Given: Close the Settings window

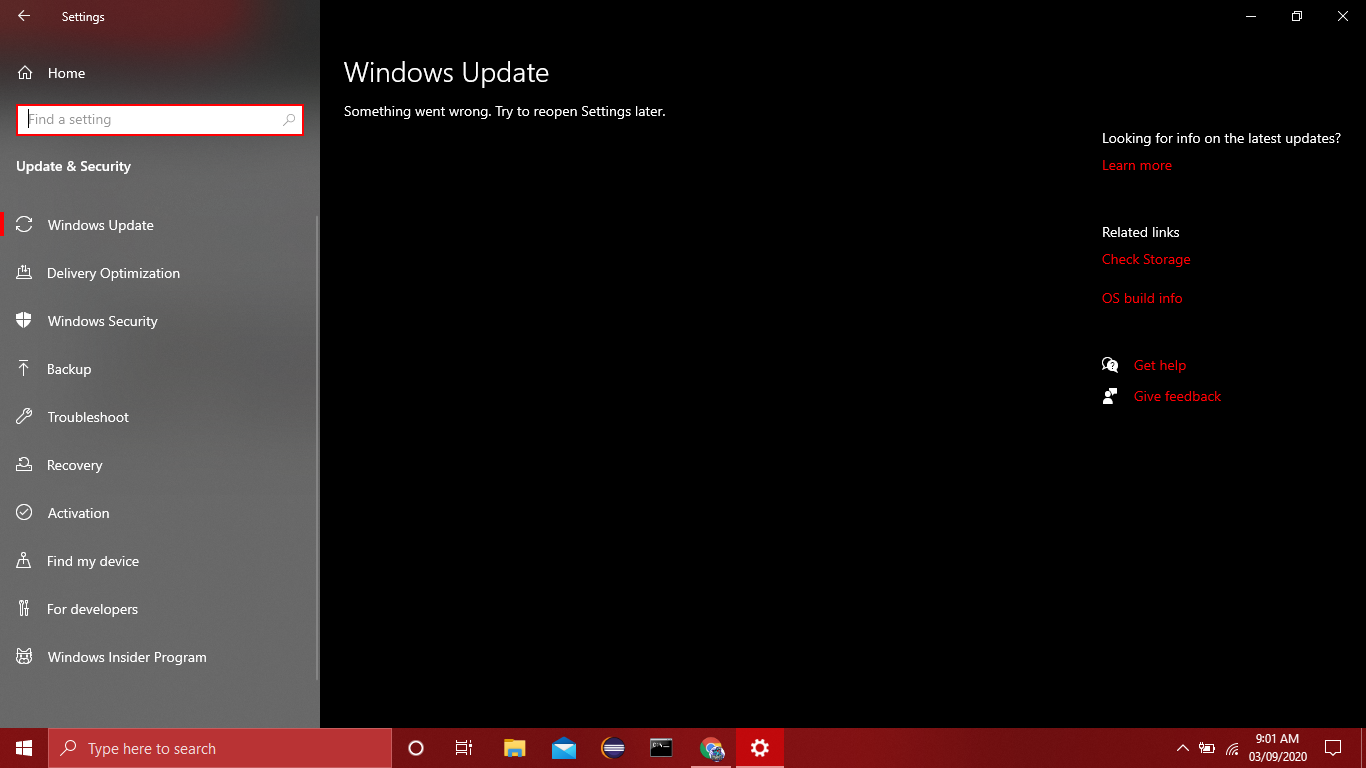Looking at the screenshot, I should (1343, 16).
